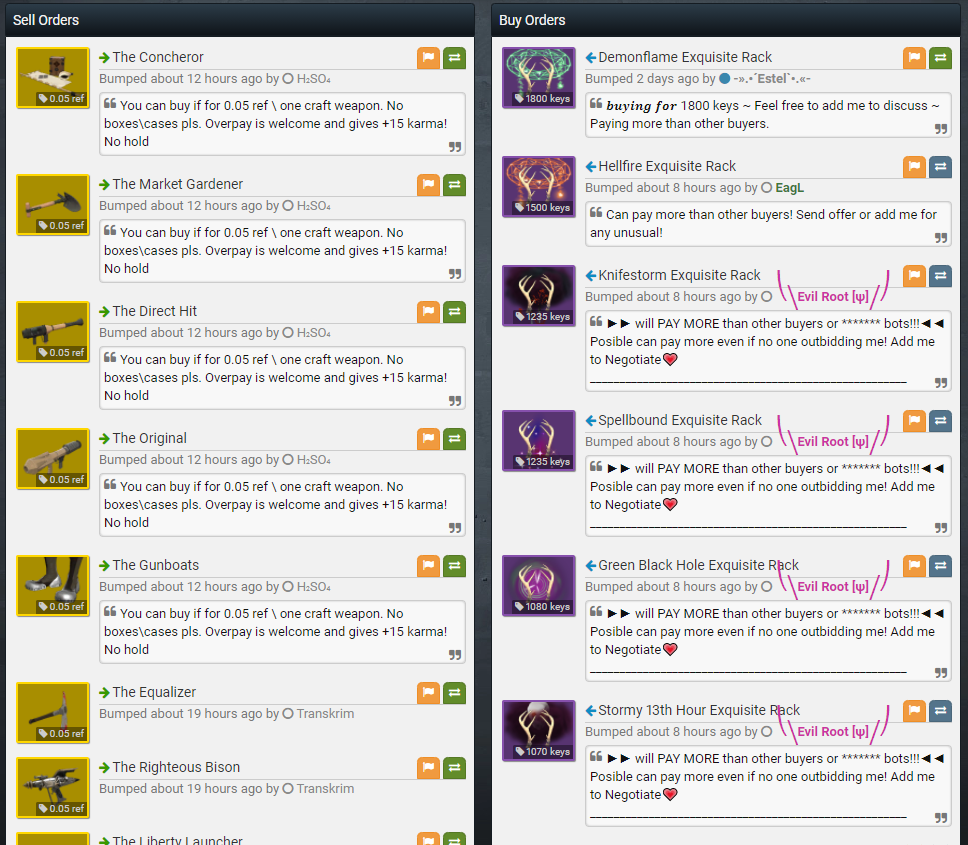Open Evil Root profile on Knifestorm listing
Screen dimensions: 968x845
coord(833,297)
